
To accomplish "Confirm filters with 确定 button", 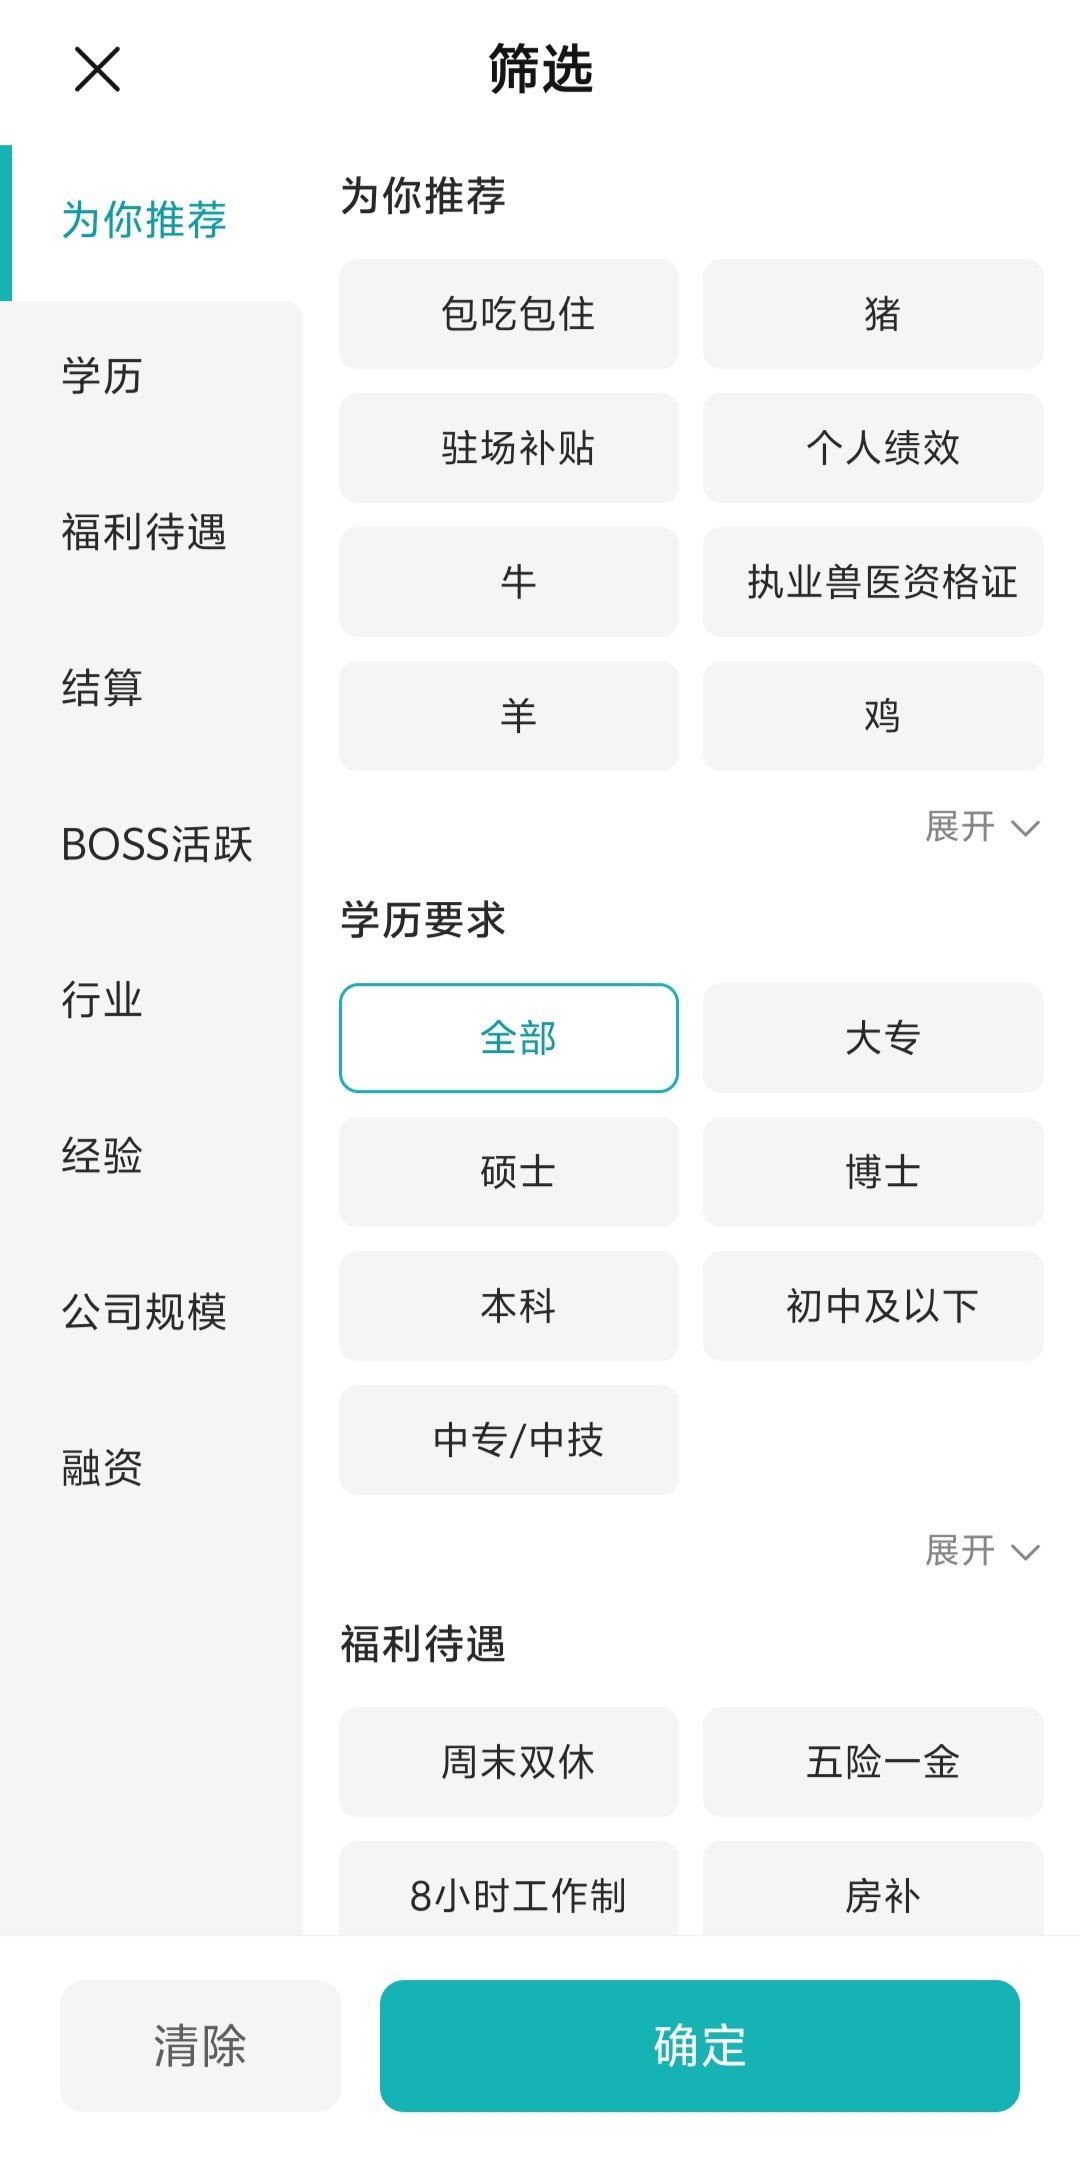I will click(699, 2046).
